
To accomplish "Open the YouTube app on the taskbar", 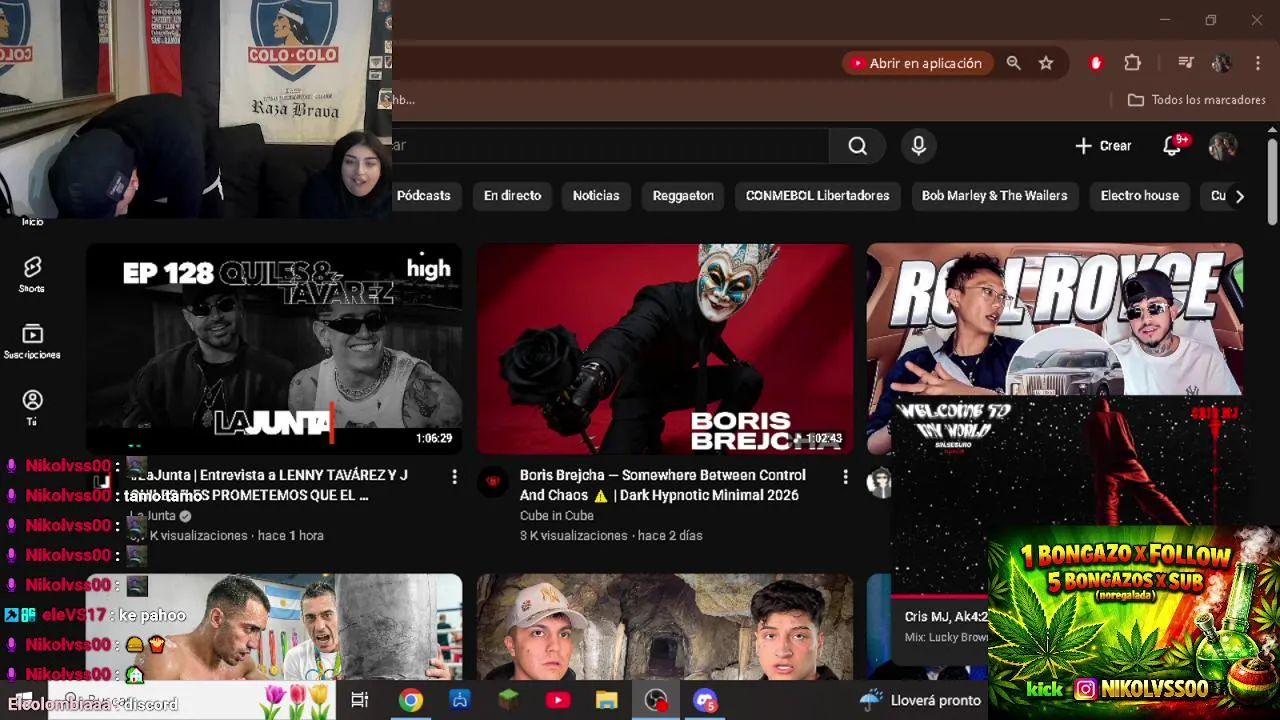I will tap(558, 700).
